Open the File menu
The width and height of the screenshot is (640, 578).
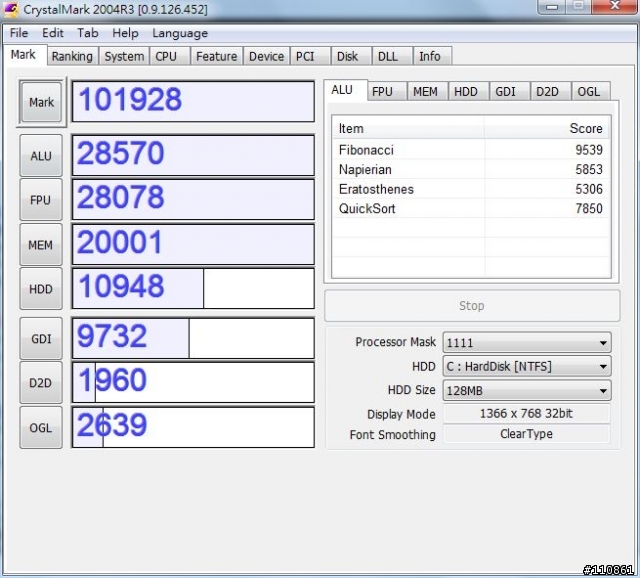pos(19,33)
